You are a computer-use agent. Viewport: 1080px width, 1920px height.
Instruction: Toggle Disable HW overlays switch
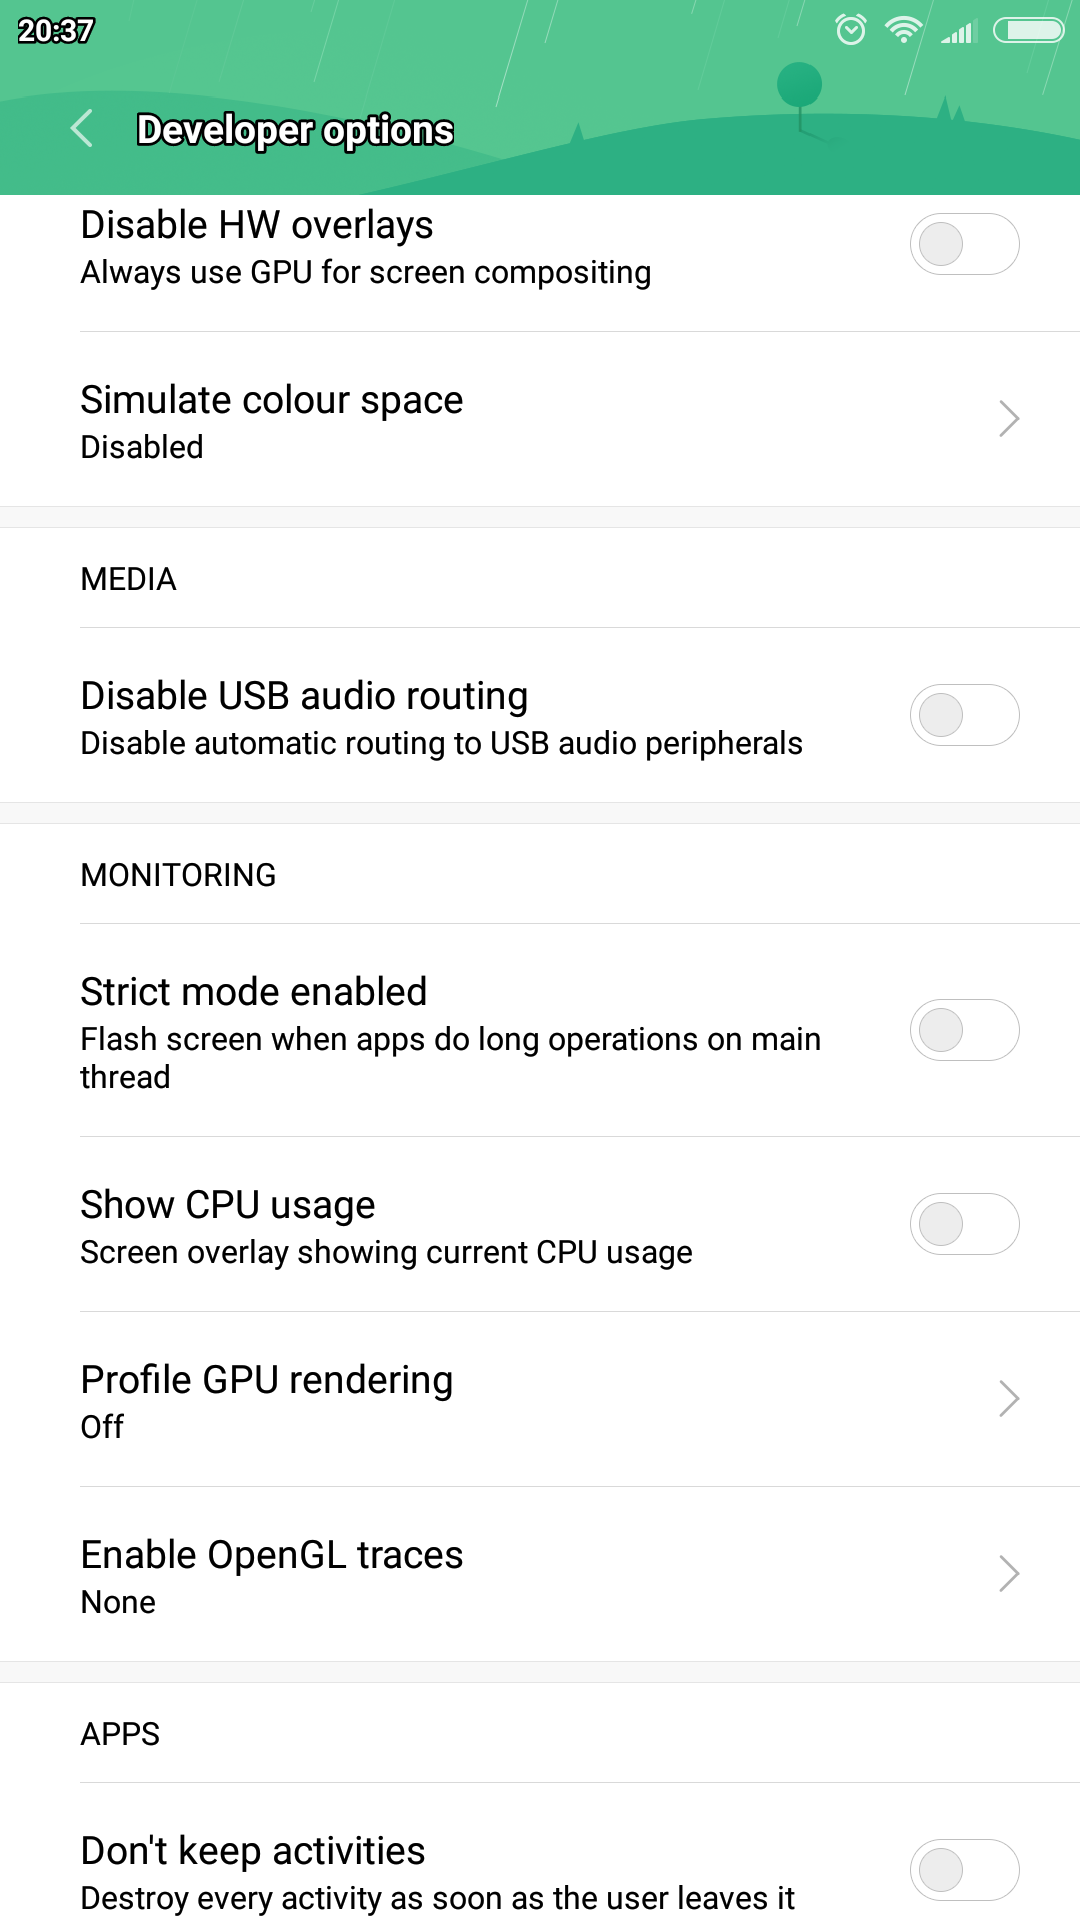click(964, 244)
